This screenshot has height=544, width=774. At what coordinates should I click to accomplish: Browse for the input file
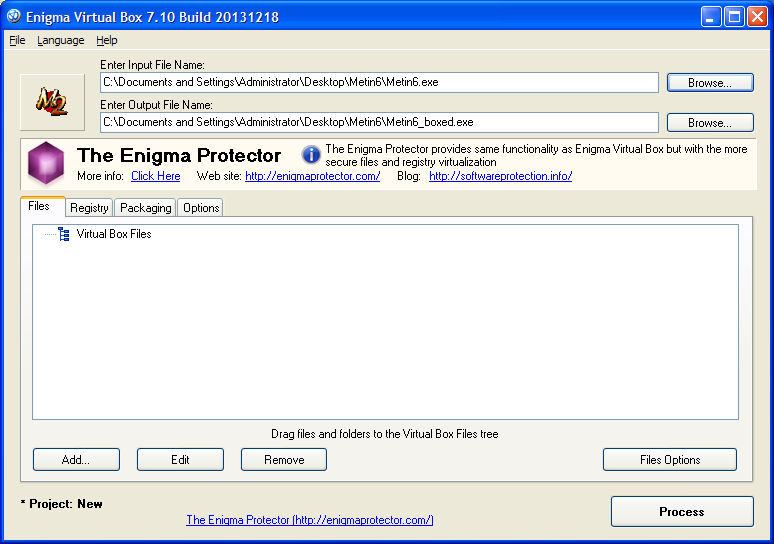click(x=710, y=82)
